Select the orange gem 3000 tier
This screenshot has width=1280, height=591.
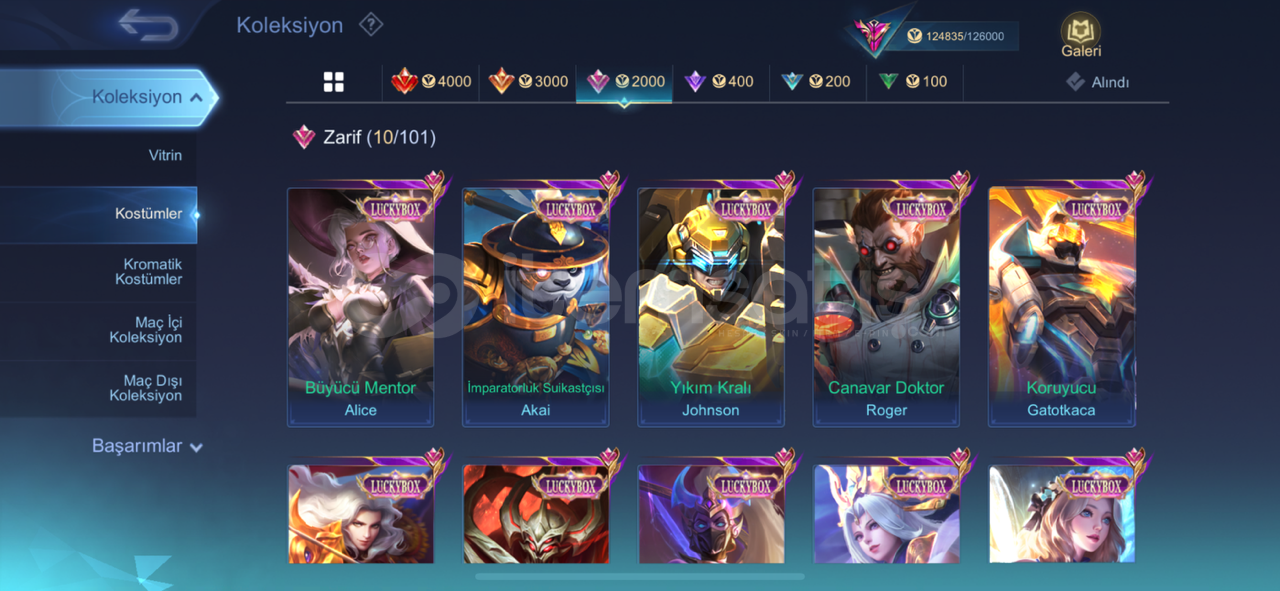[528, 82]
